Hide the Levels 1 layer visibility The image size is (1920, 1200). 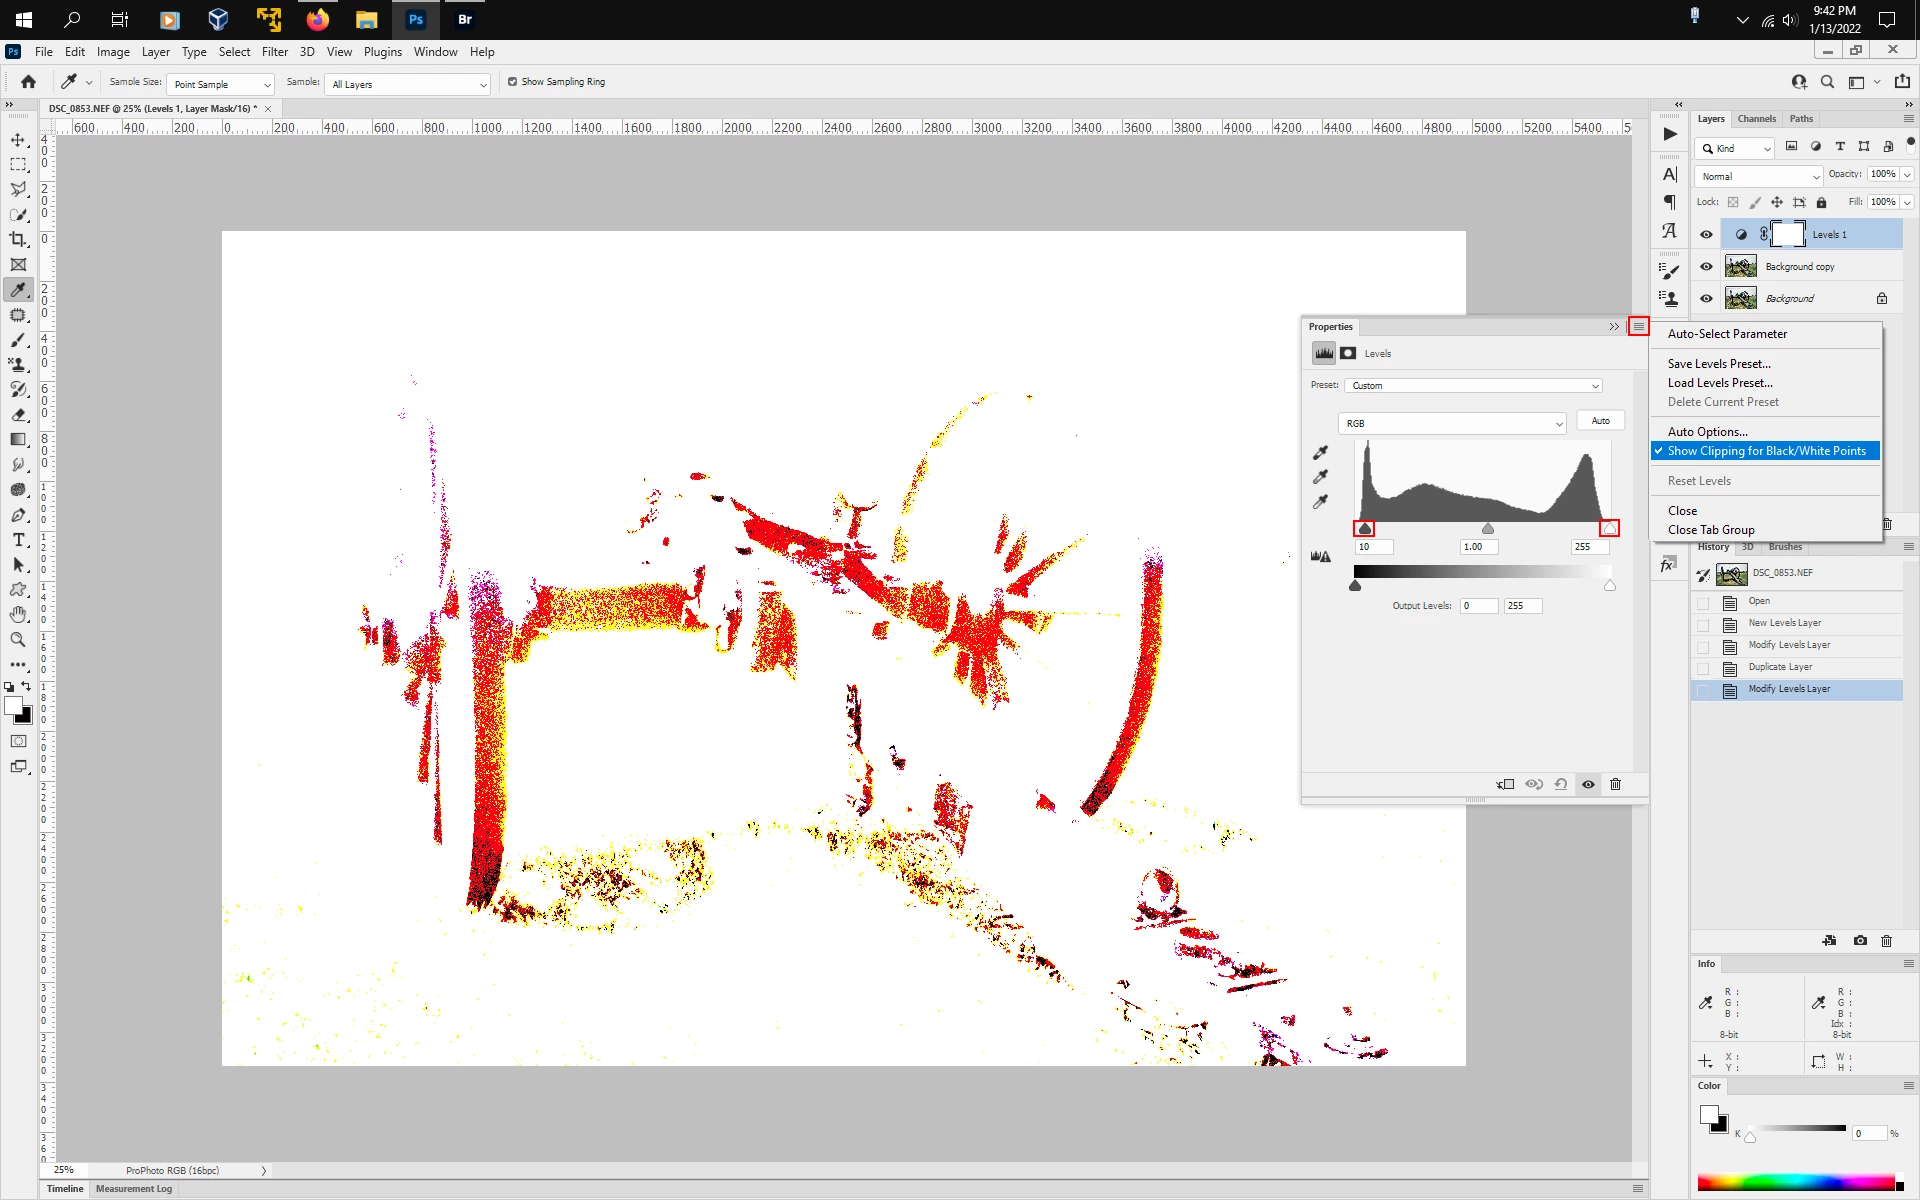tap(1706, 235)
